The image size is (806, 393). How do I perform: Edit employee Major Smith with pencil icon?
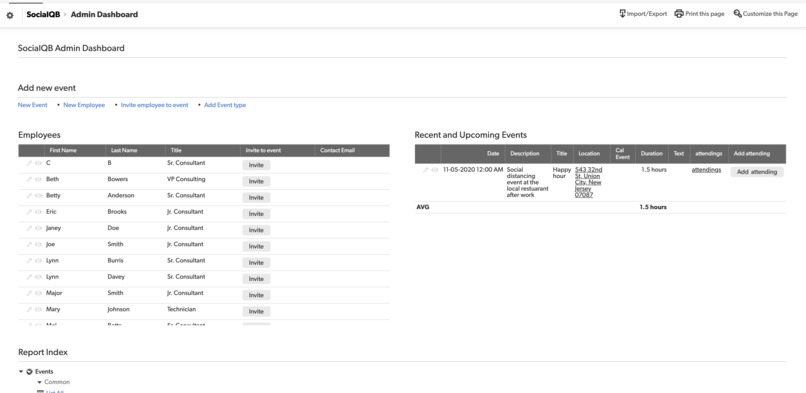(29, 293)
